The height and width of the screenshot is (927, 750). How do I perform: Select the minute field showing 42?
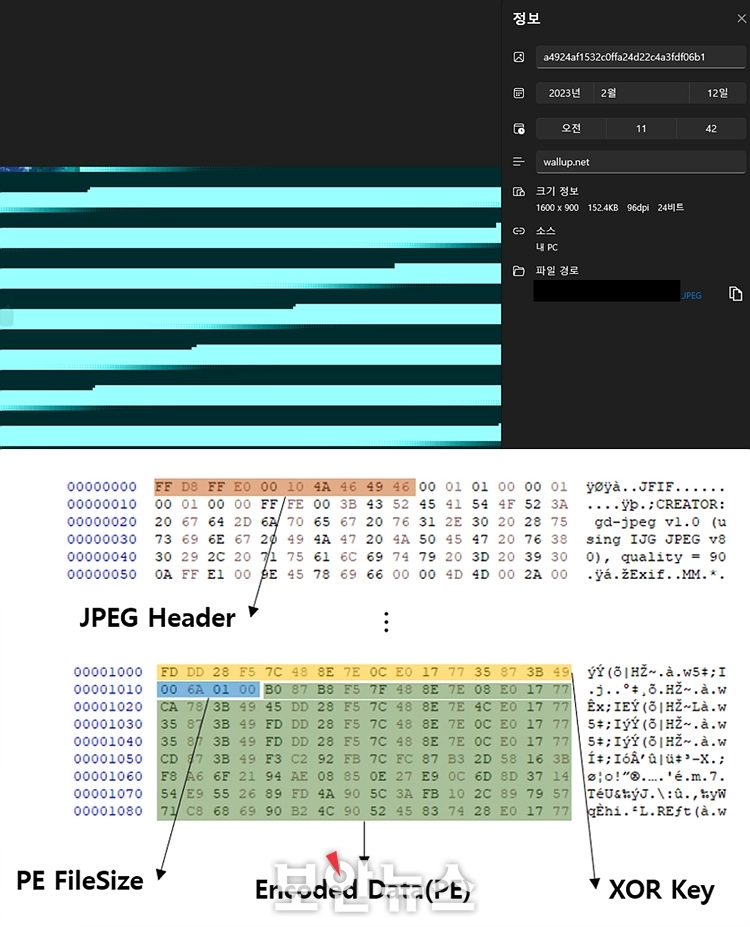[x=711, y=128]
